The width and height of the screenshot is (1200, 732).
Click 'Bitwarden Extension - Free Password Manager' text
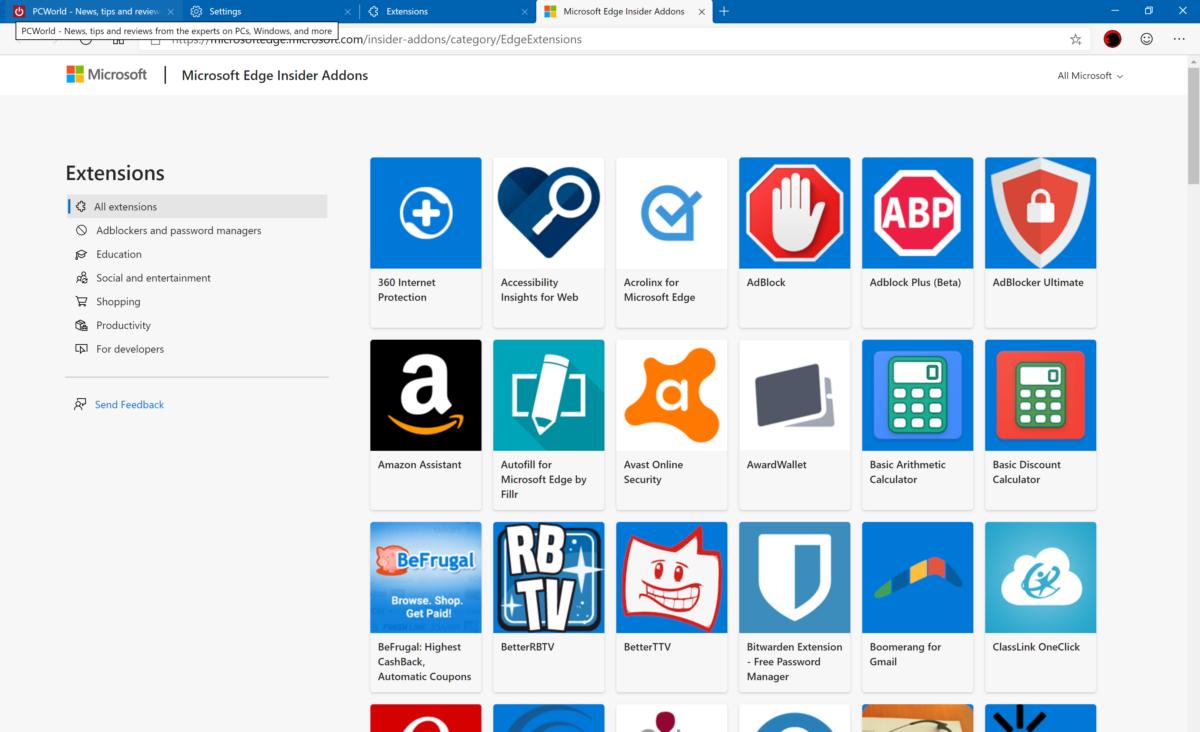(794, 662)
